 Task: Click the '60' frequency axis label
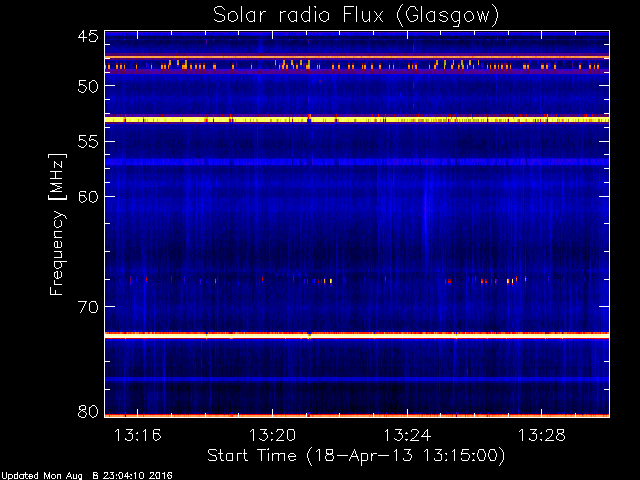88,197
